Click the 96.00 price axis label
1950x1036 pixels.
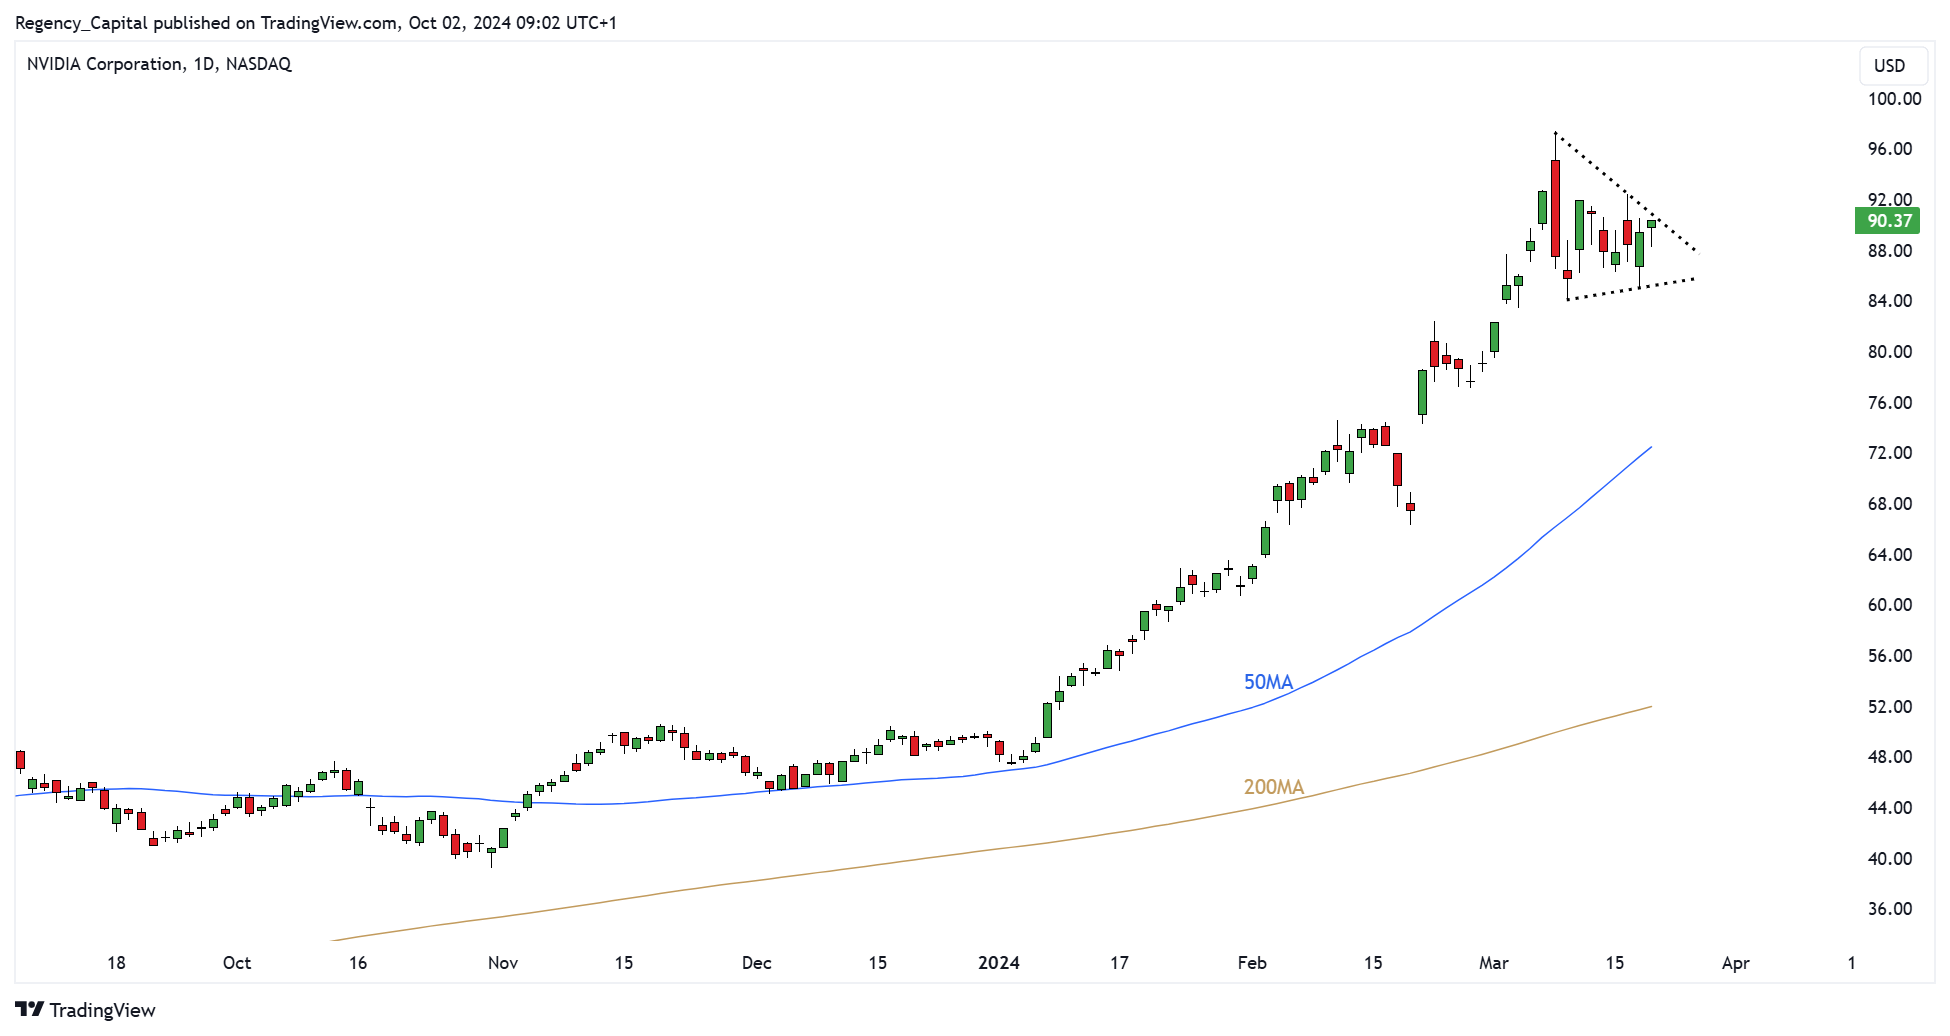(1890, 149)
